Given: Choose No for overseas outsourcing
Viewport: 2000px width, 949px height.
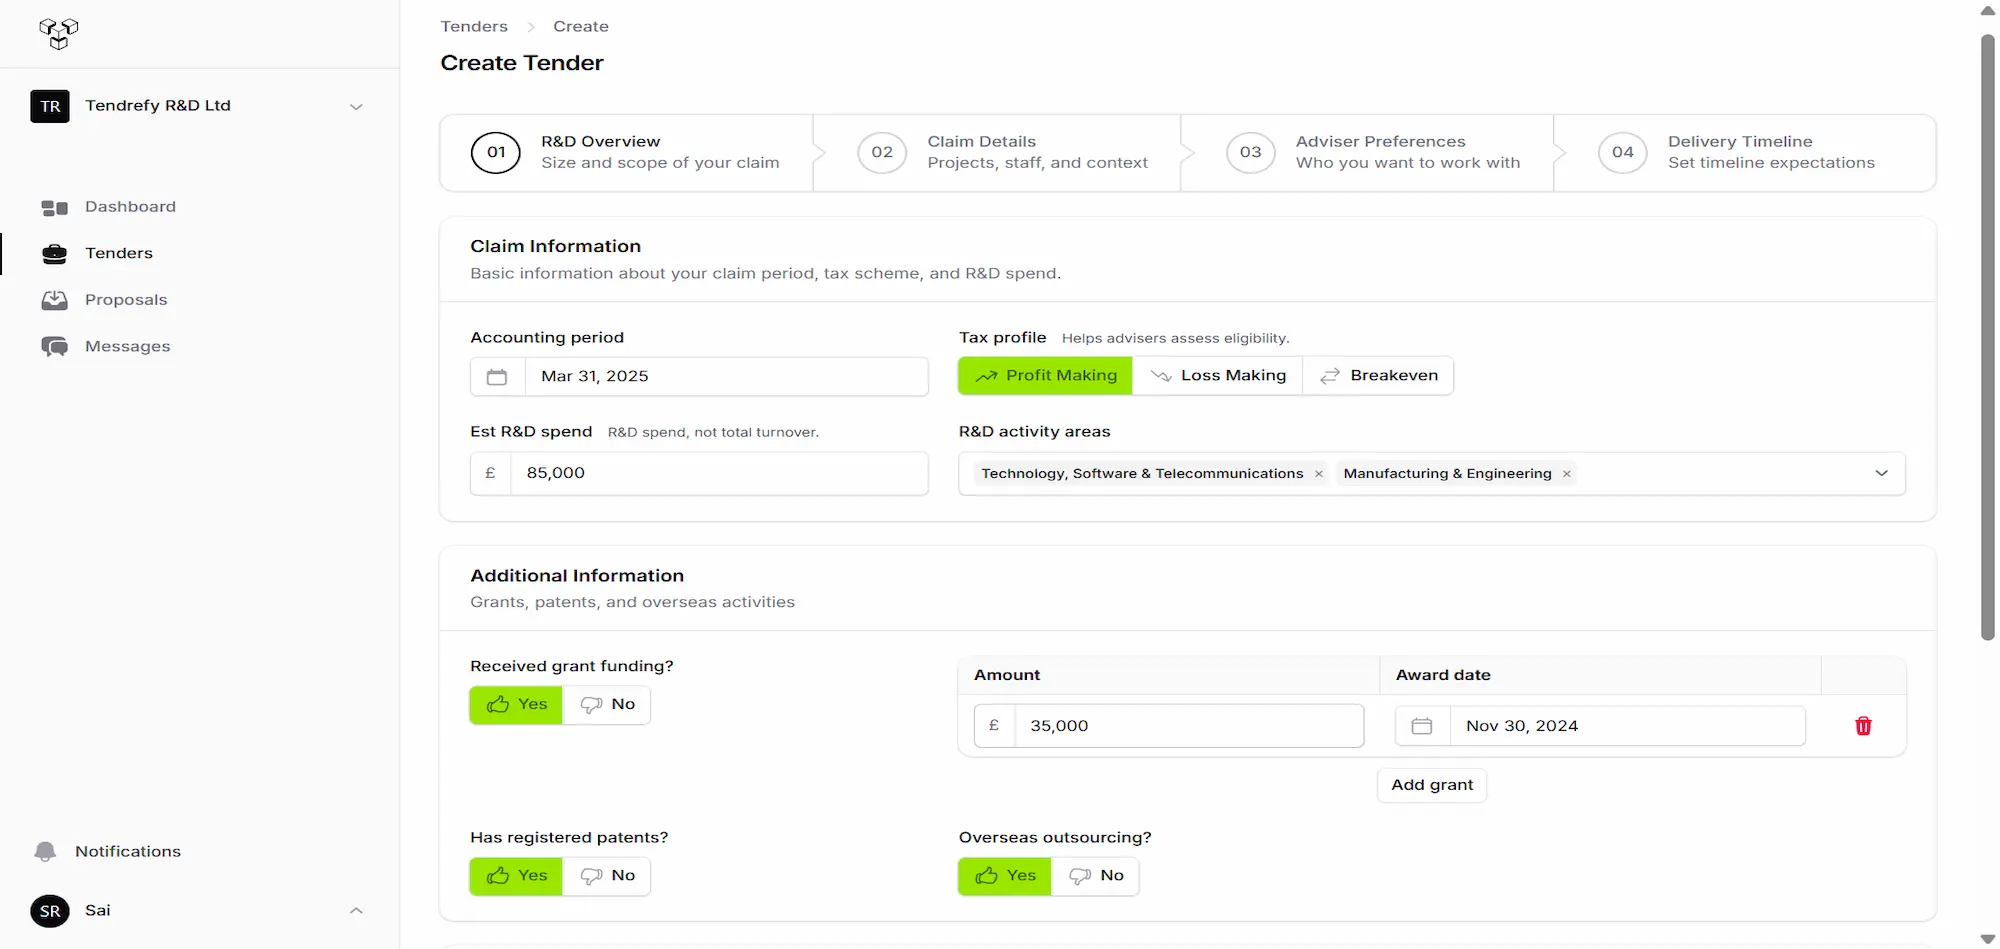Looking at the screenshot, I should (x=1096, y=876).
